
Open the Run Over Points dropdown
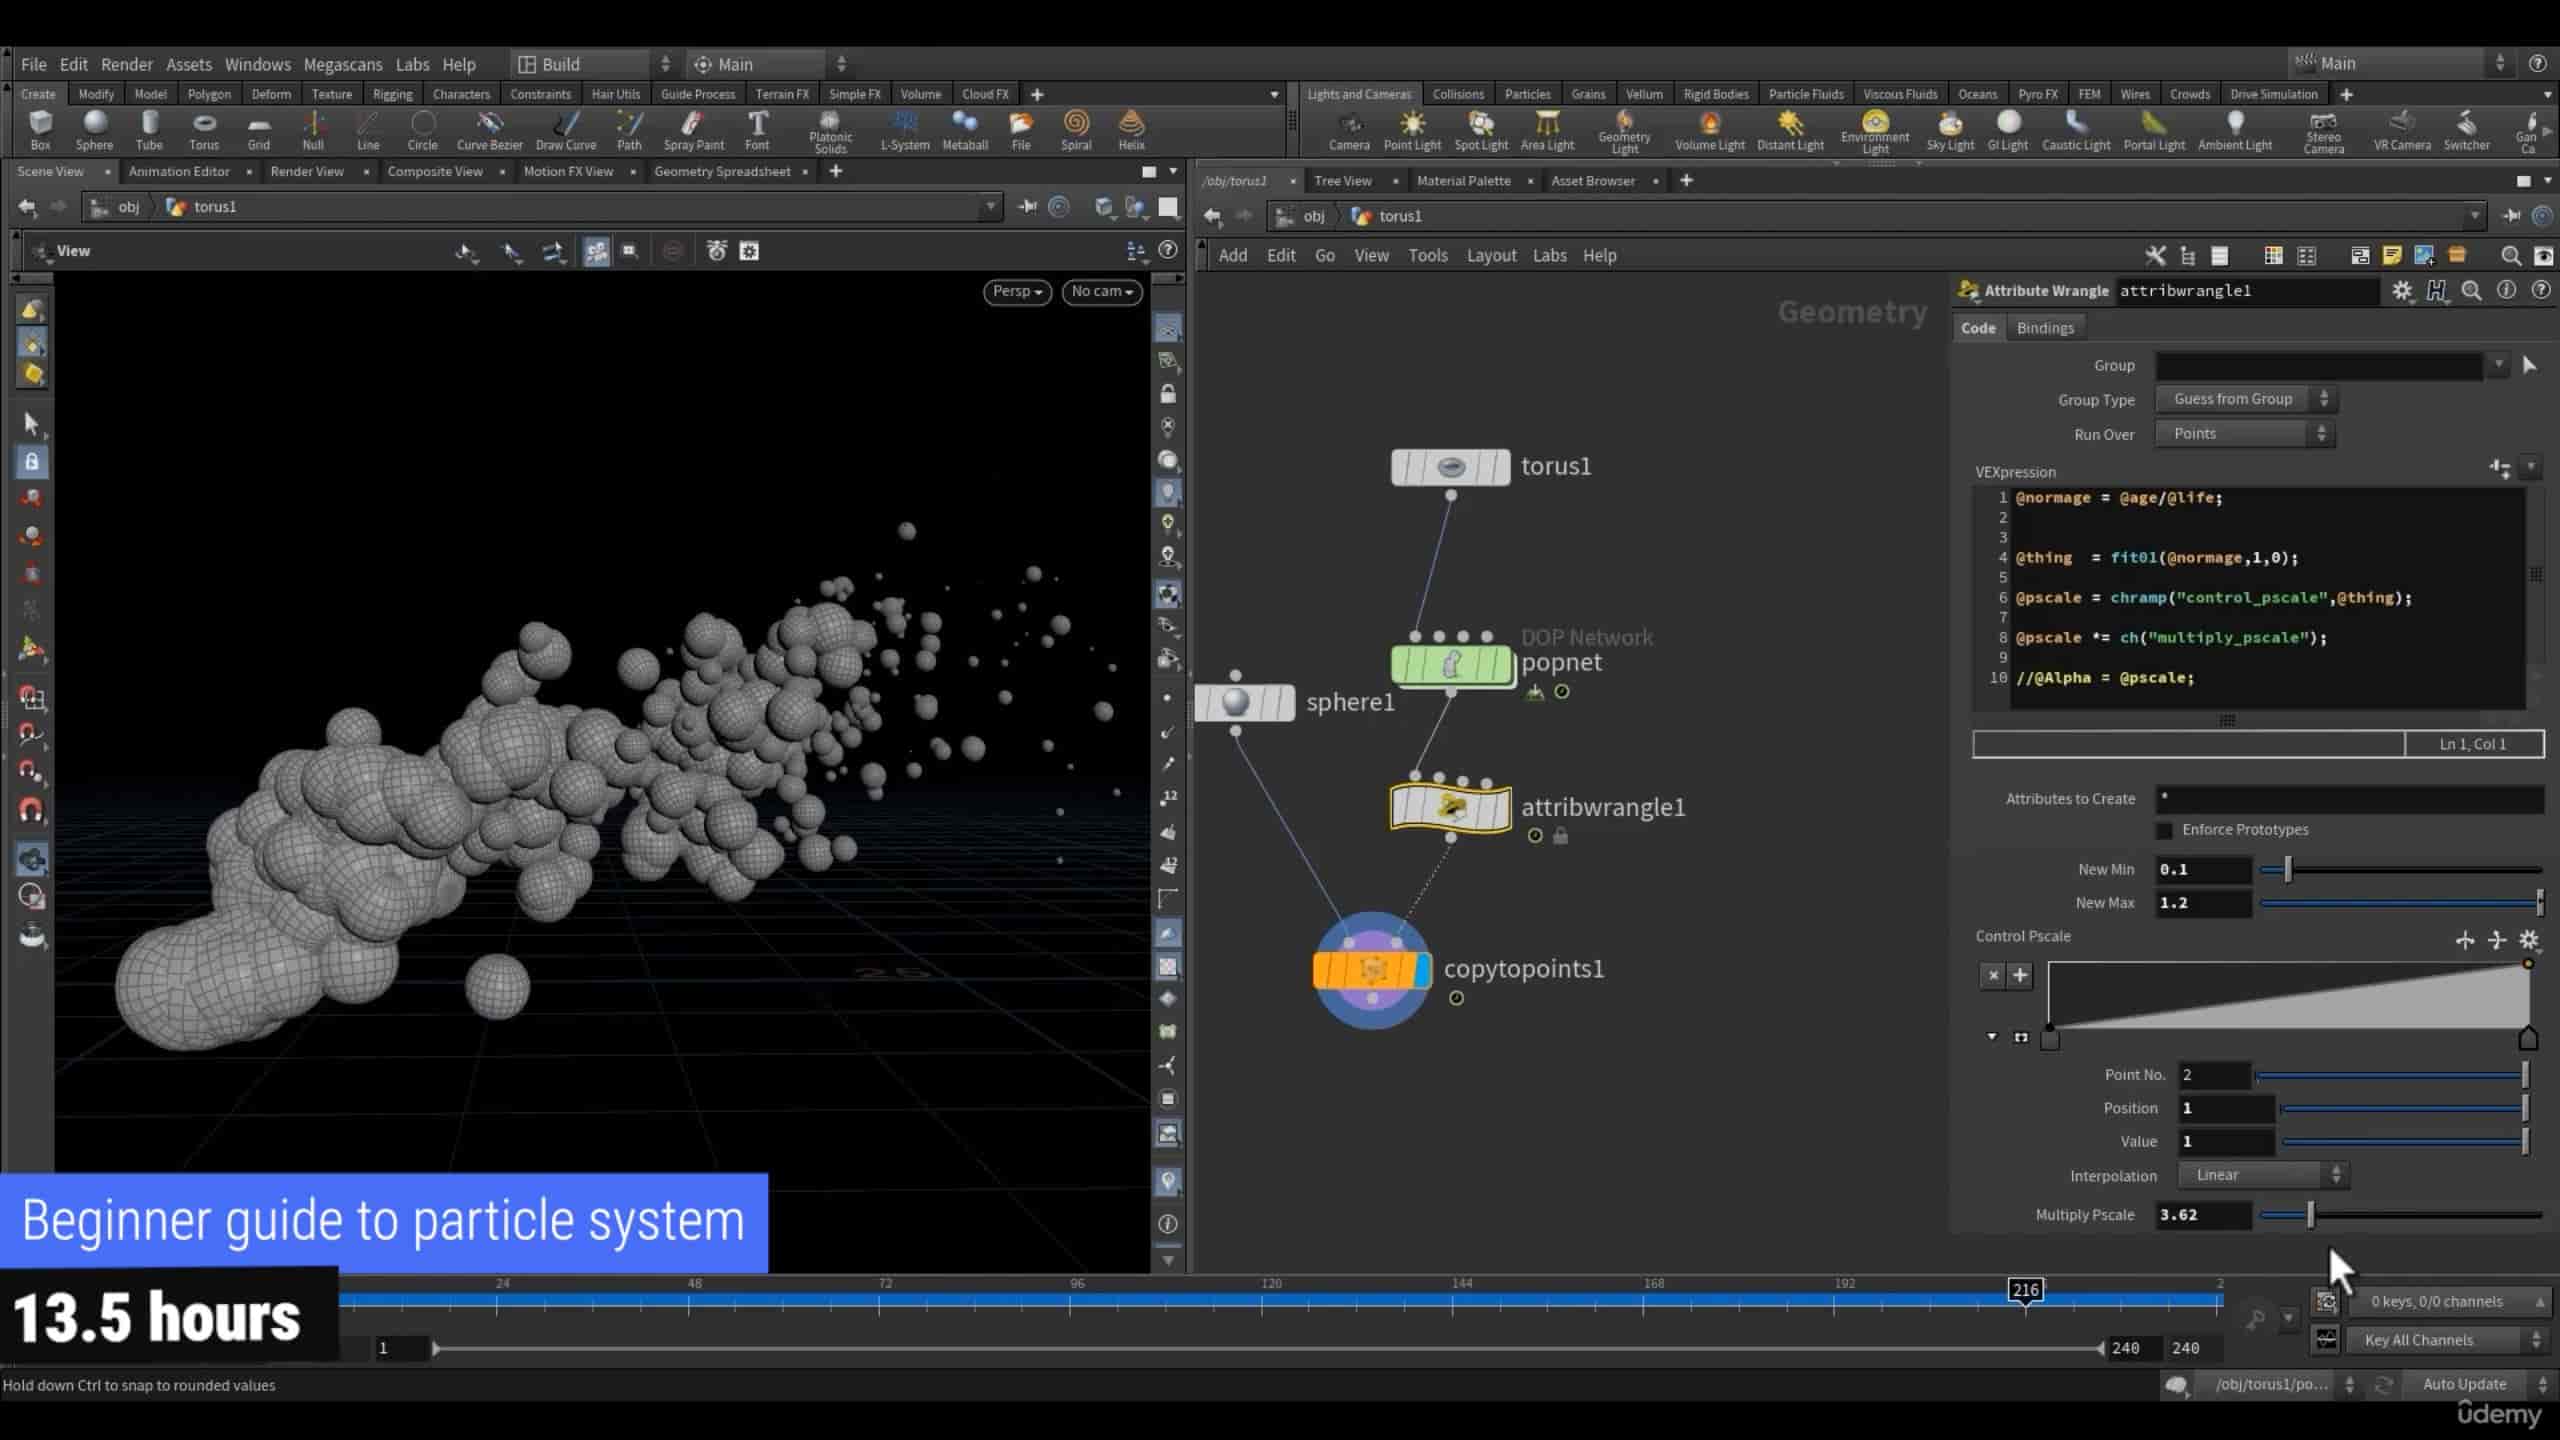(x=2246, y=434)
